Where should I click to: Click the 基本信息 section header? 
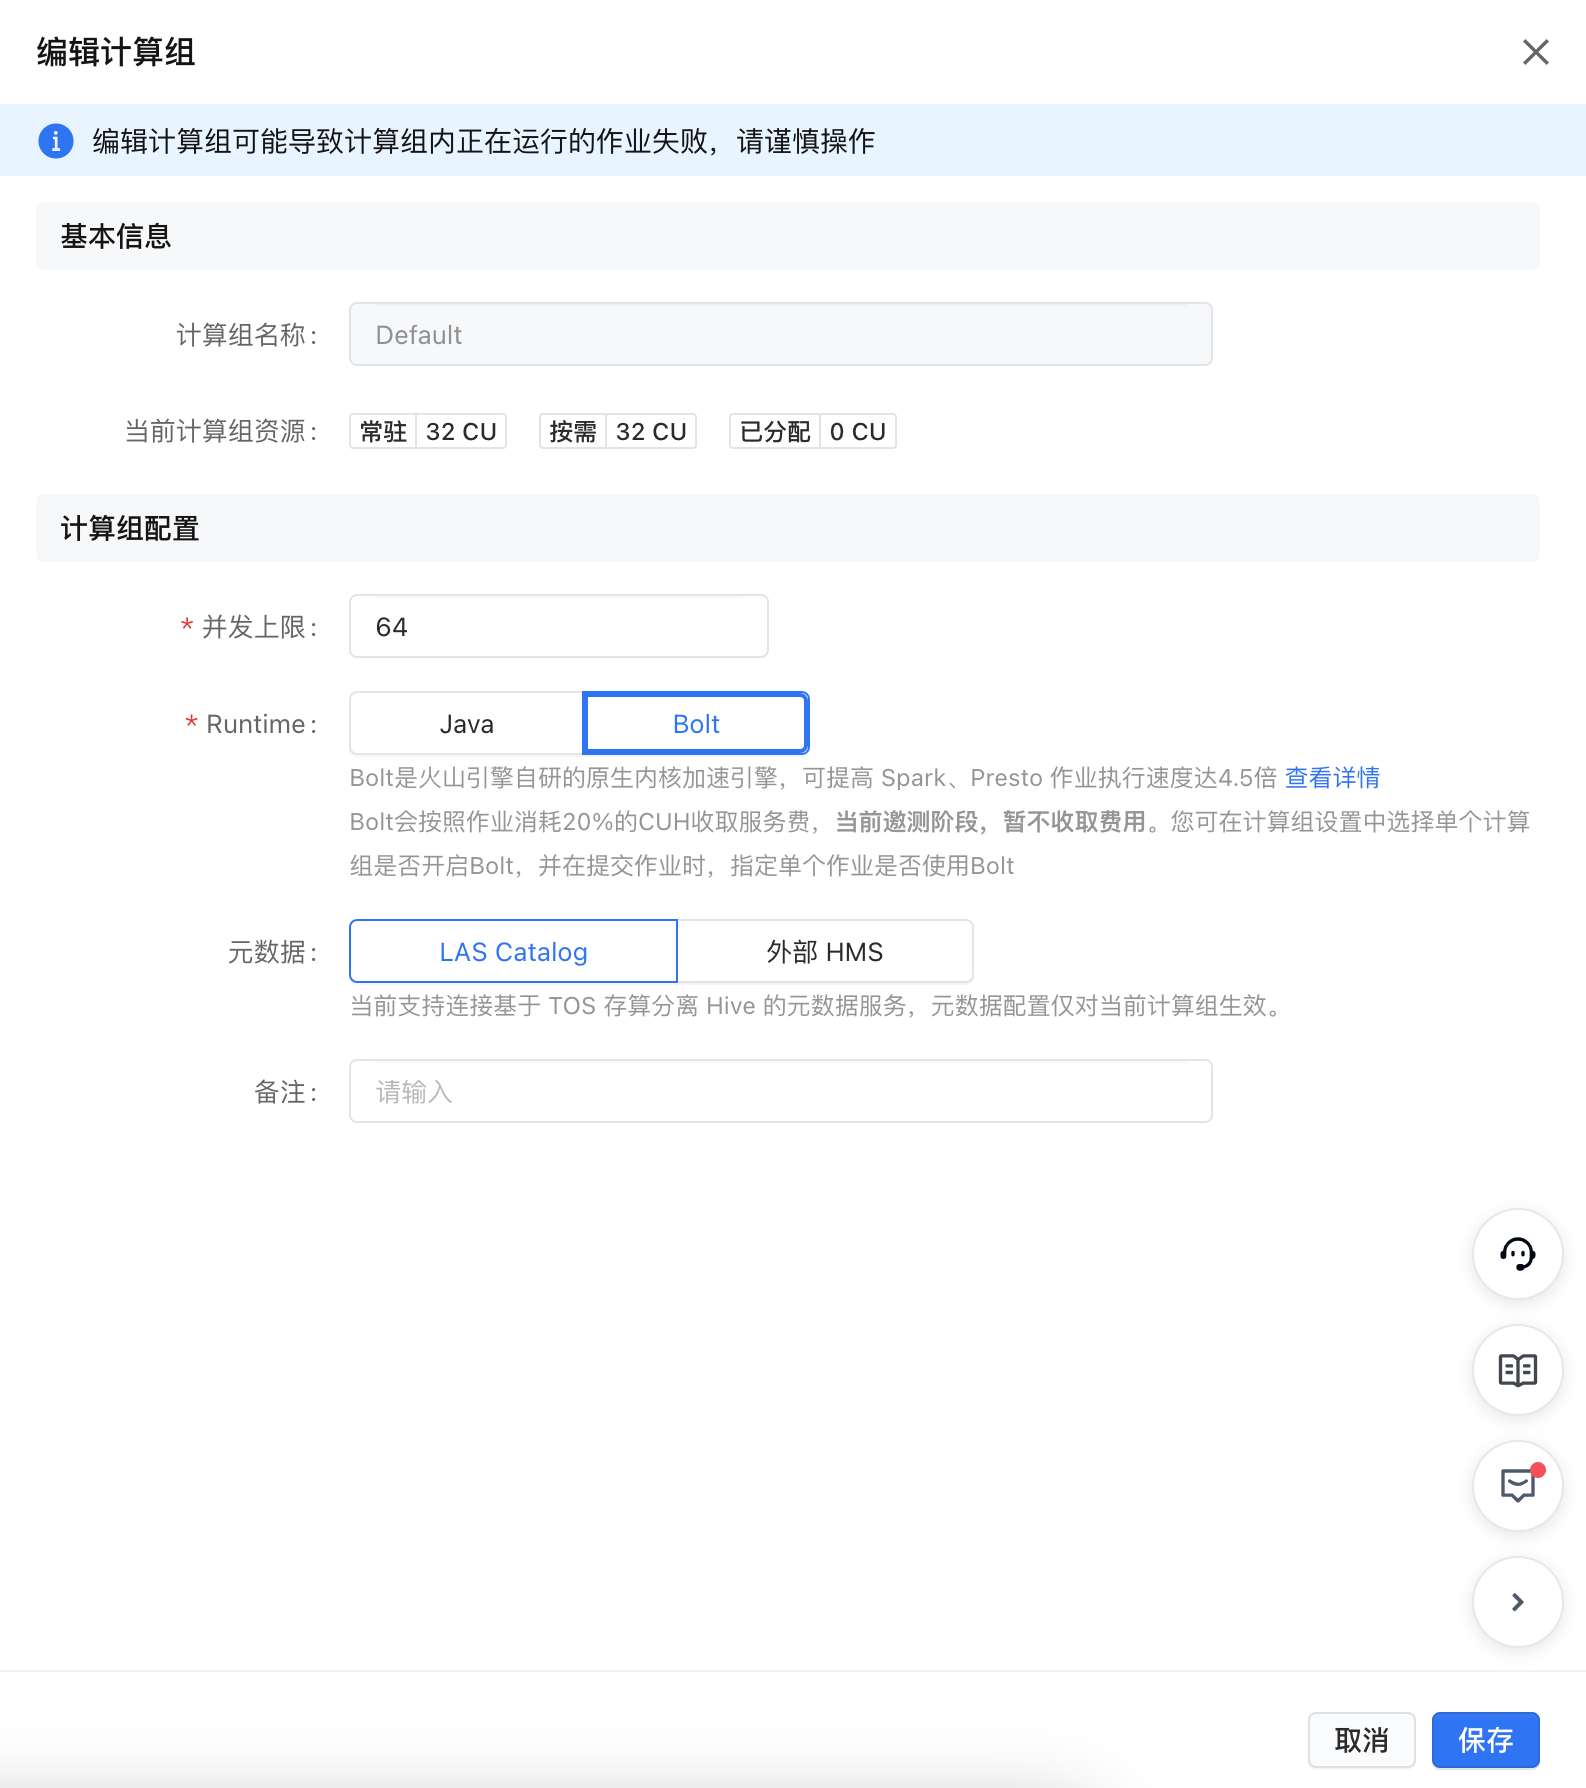point(788,236)
